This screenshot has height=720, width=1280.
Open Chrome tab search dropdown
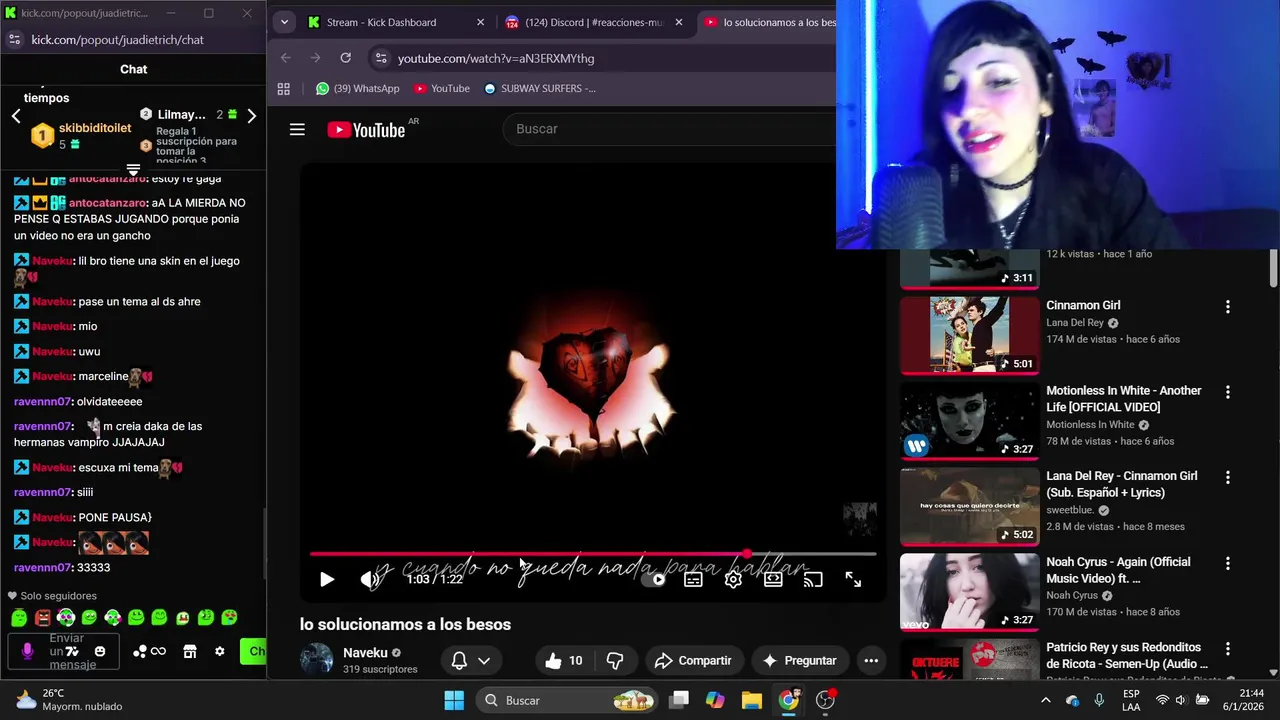tap(284, 22)
